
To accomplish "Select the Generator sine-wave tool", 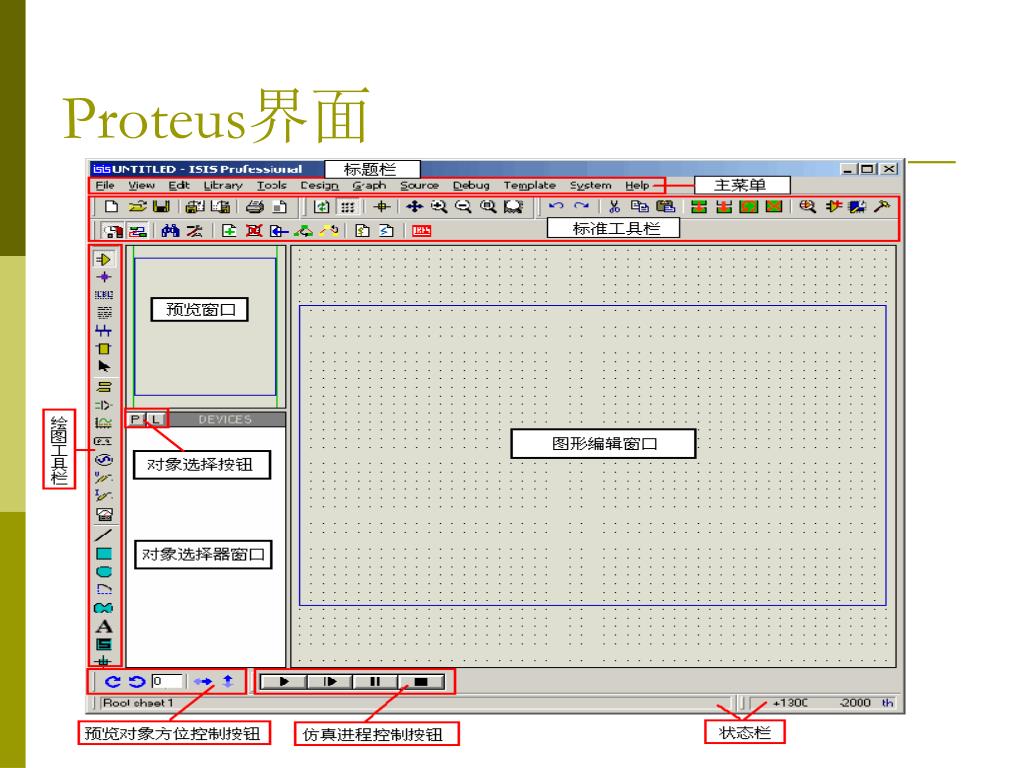I will [104, 459].
